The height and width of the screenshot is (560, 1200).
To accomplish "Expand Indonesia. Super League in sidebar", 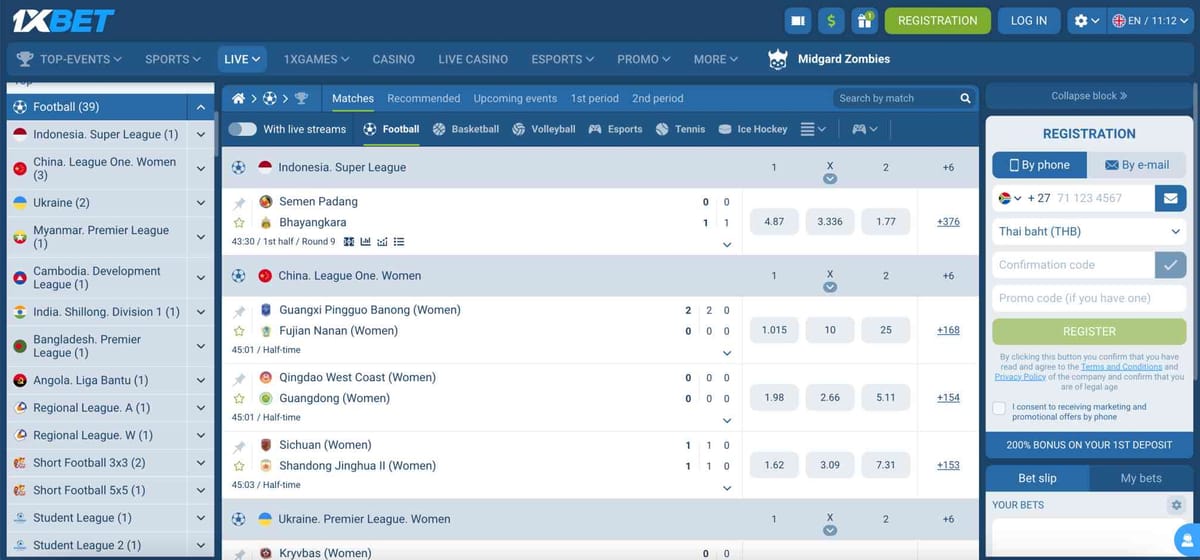I will 201,134.
